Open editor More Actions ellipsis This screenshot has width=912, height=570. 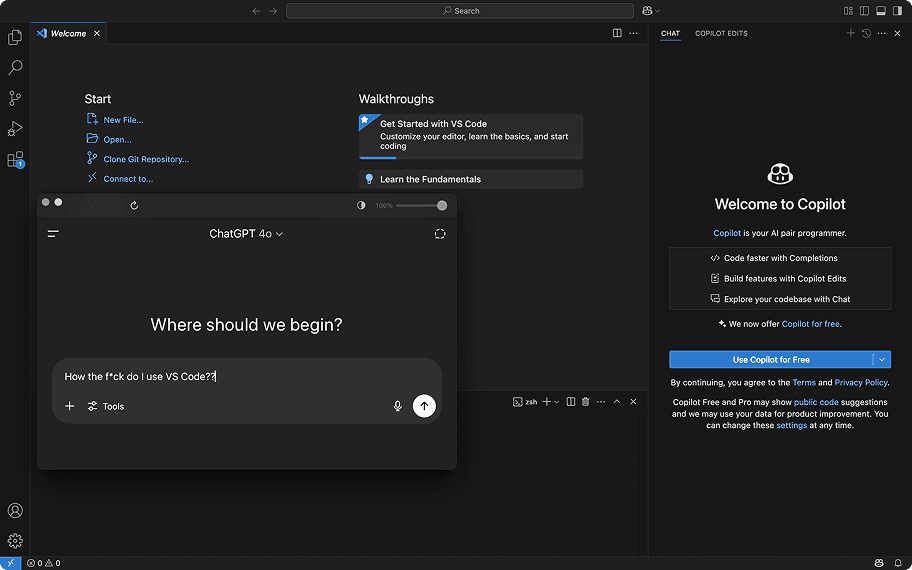click(x=633, y=33)
